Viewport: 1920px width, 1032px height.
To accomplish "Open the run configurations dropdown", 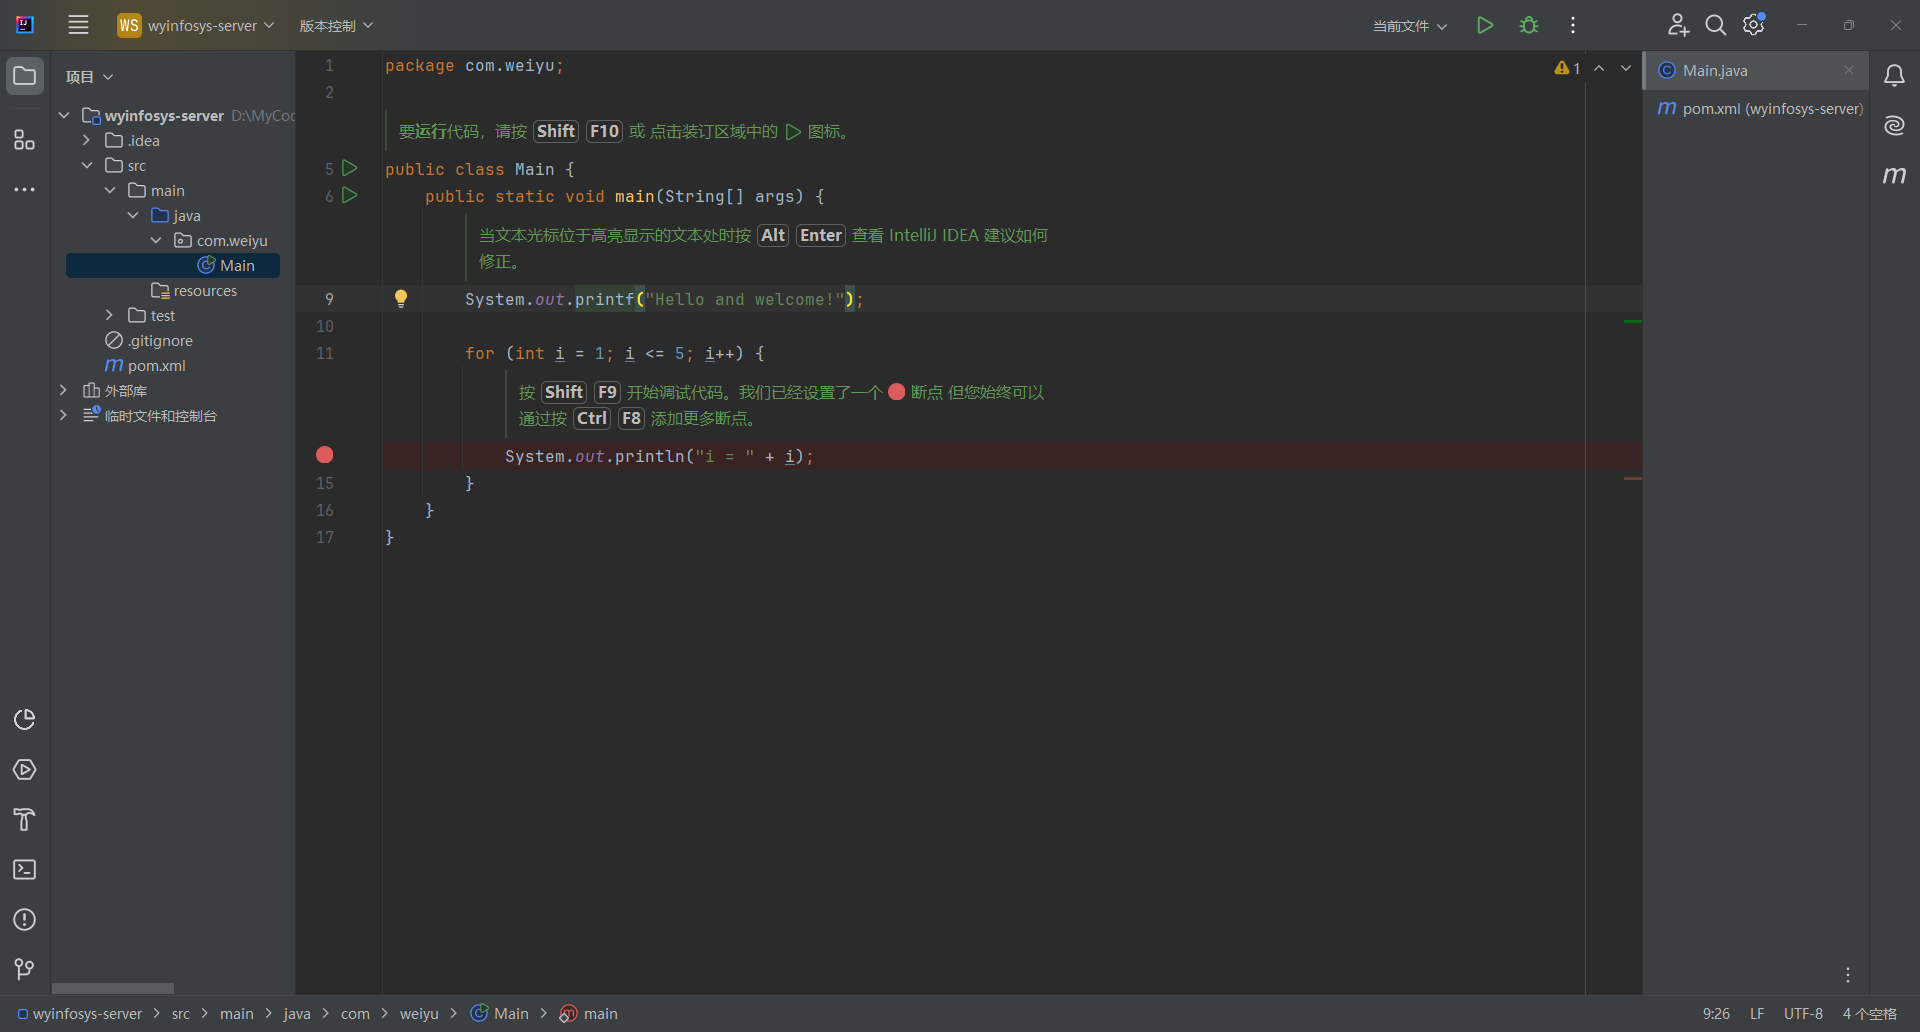I will pos(1408,25).
